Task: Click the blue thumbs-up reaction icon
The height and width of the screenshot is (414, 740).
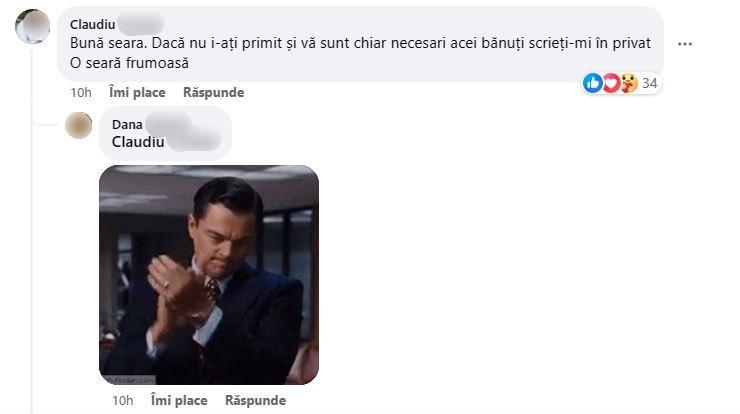Action: point(593,83)
